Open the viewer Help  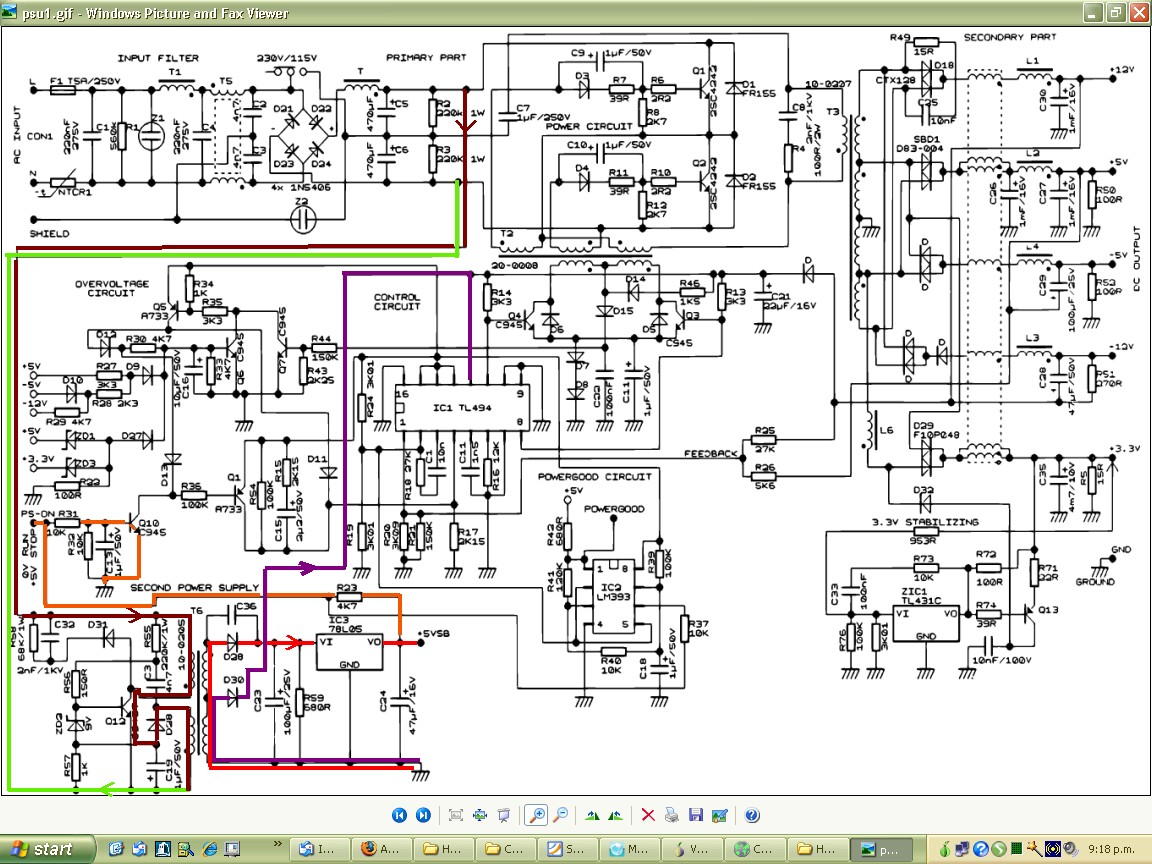click(x=752, y=815)
